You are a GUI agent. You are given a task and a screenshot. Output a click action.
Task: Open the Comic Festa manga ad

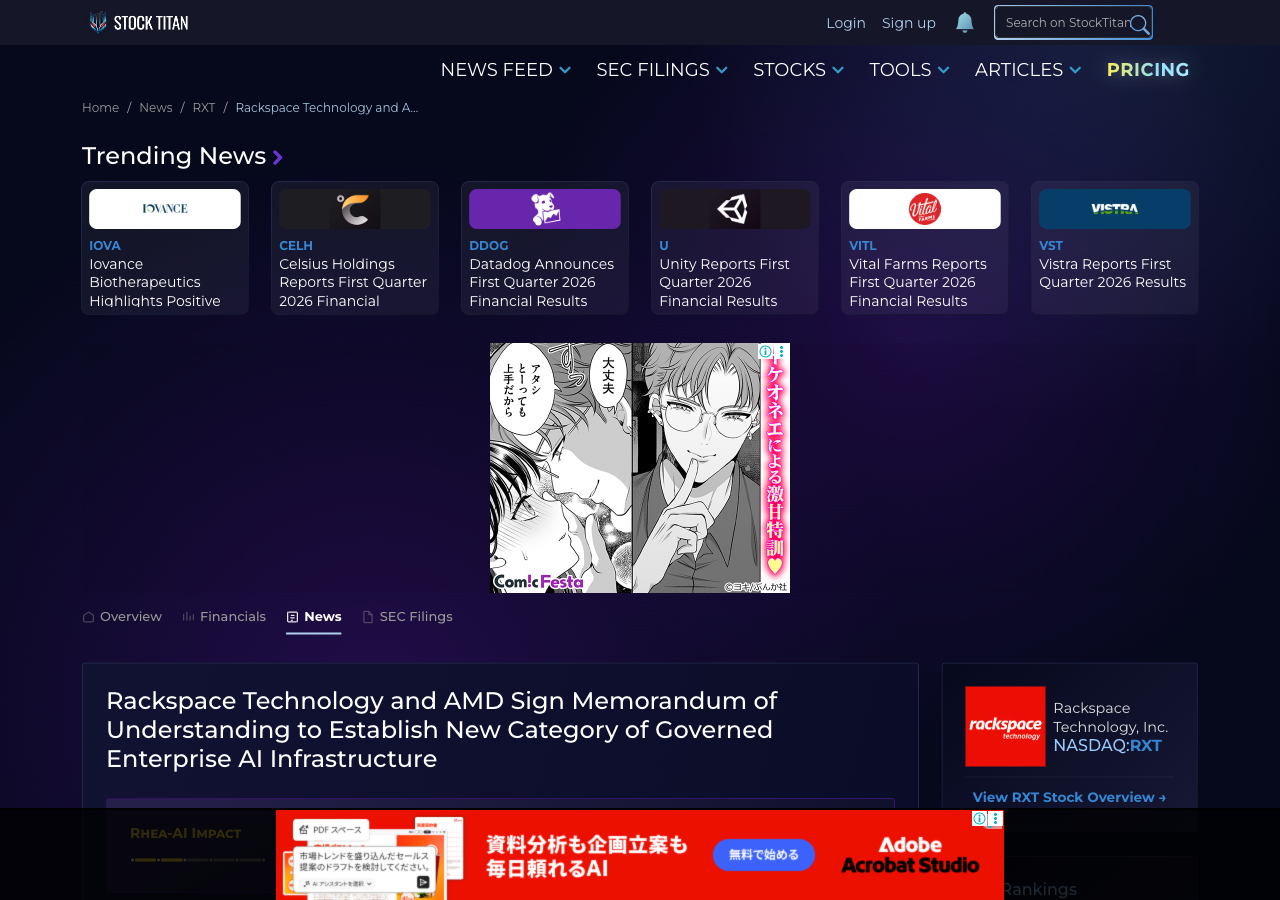(x=640, y=468)
